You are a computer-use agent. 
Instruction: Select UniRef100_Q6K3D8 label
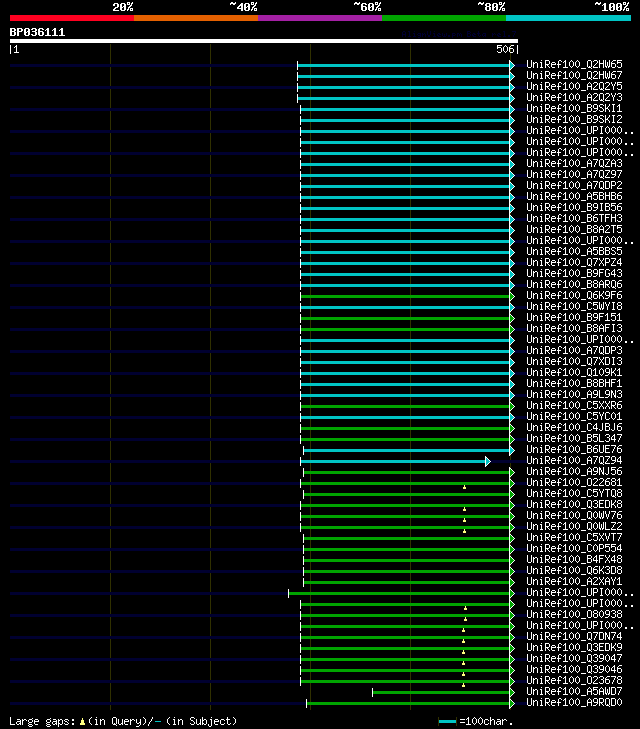(574, 570)
